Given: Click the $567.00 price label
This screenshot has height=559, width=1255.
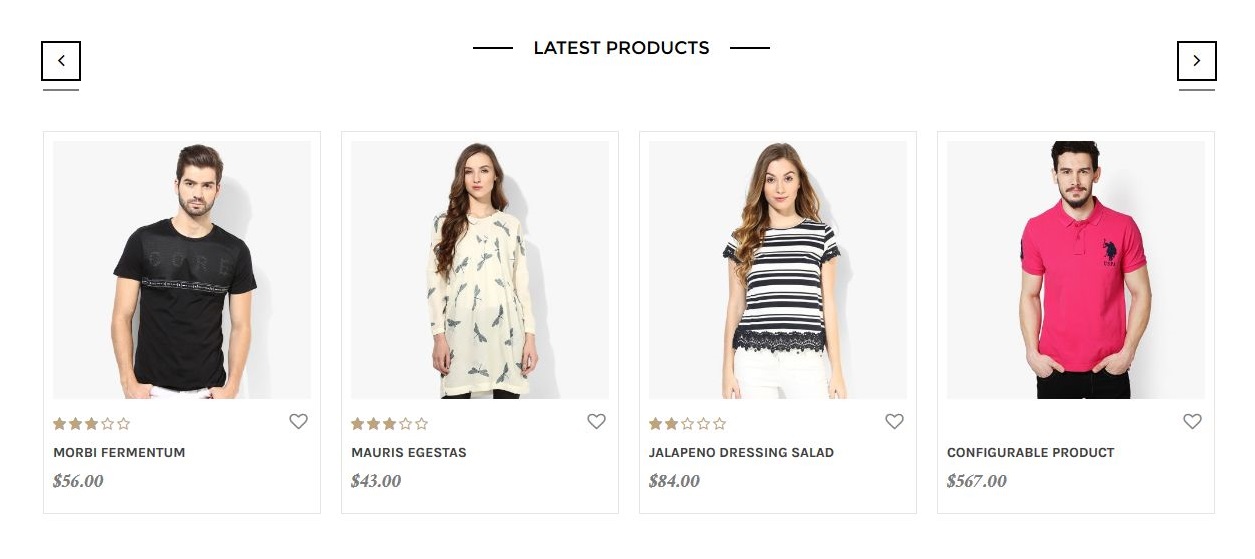Looking at the screenshot, I should click(x=977, y=481).
